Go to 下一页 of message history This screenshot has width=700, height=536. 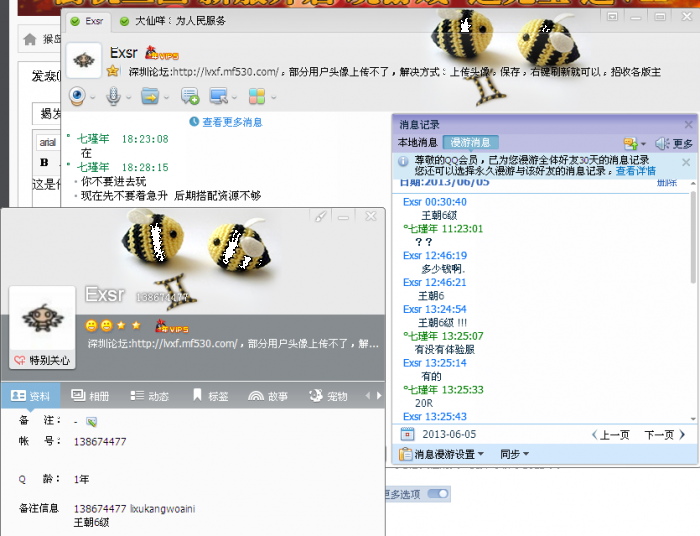coord(664,435)
